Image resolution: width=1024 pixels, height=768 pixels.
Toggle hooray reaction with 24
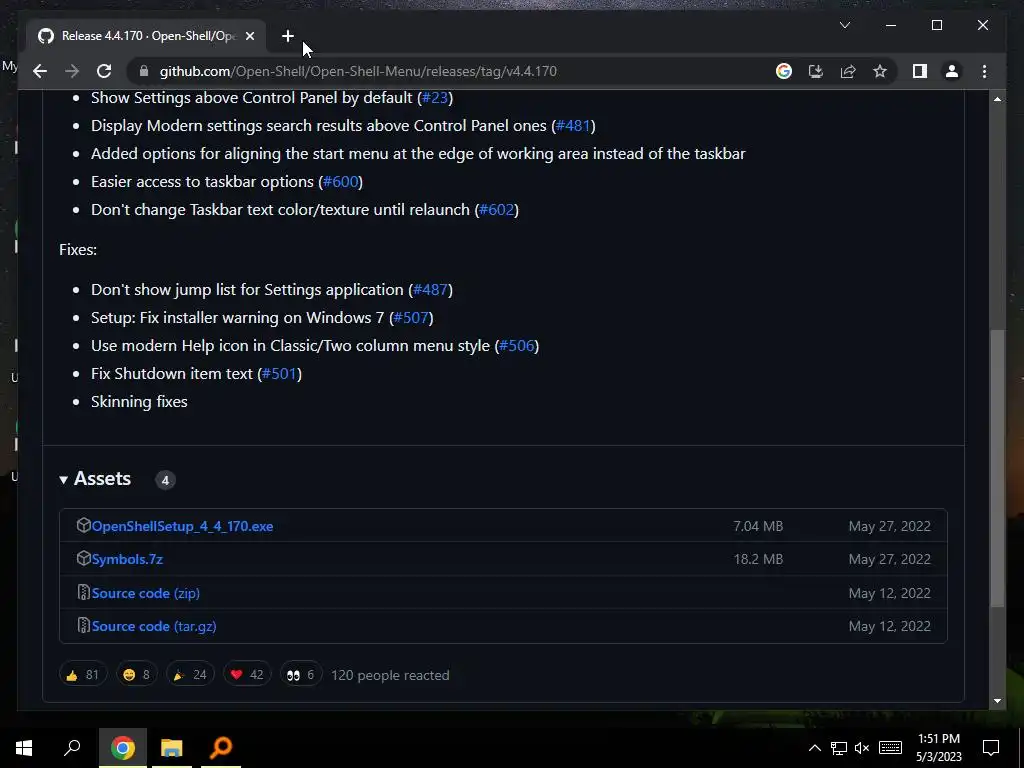pyautogui.click(x=190, y=675)
